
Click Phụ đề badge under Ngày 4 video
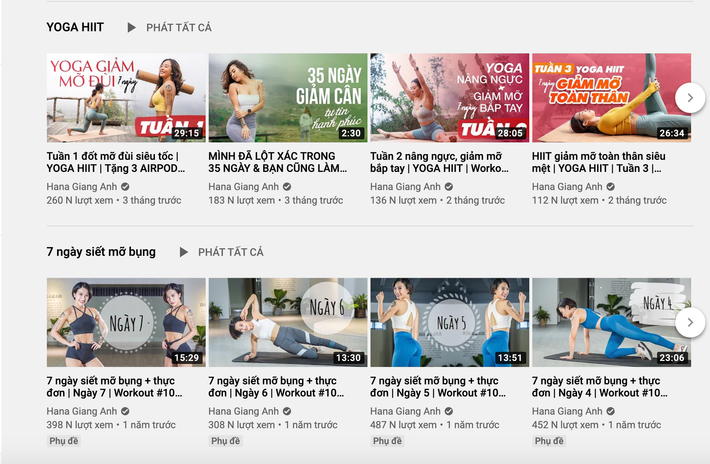coord(549,441)
